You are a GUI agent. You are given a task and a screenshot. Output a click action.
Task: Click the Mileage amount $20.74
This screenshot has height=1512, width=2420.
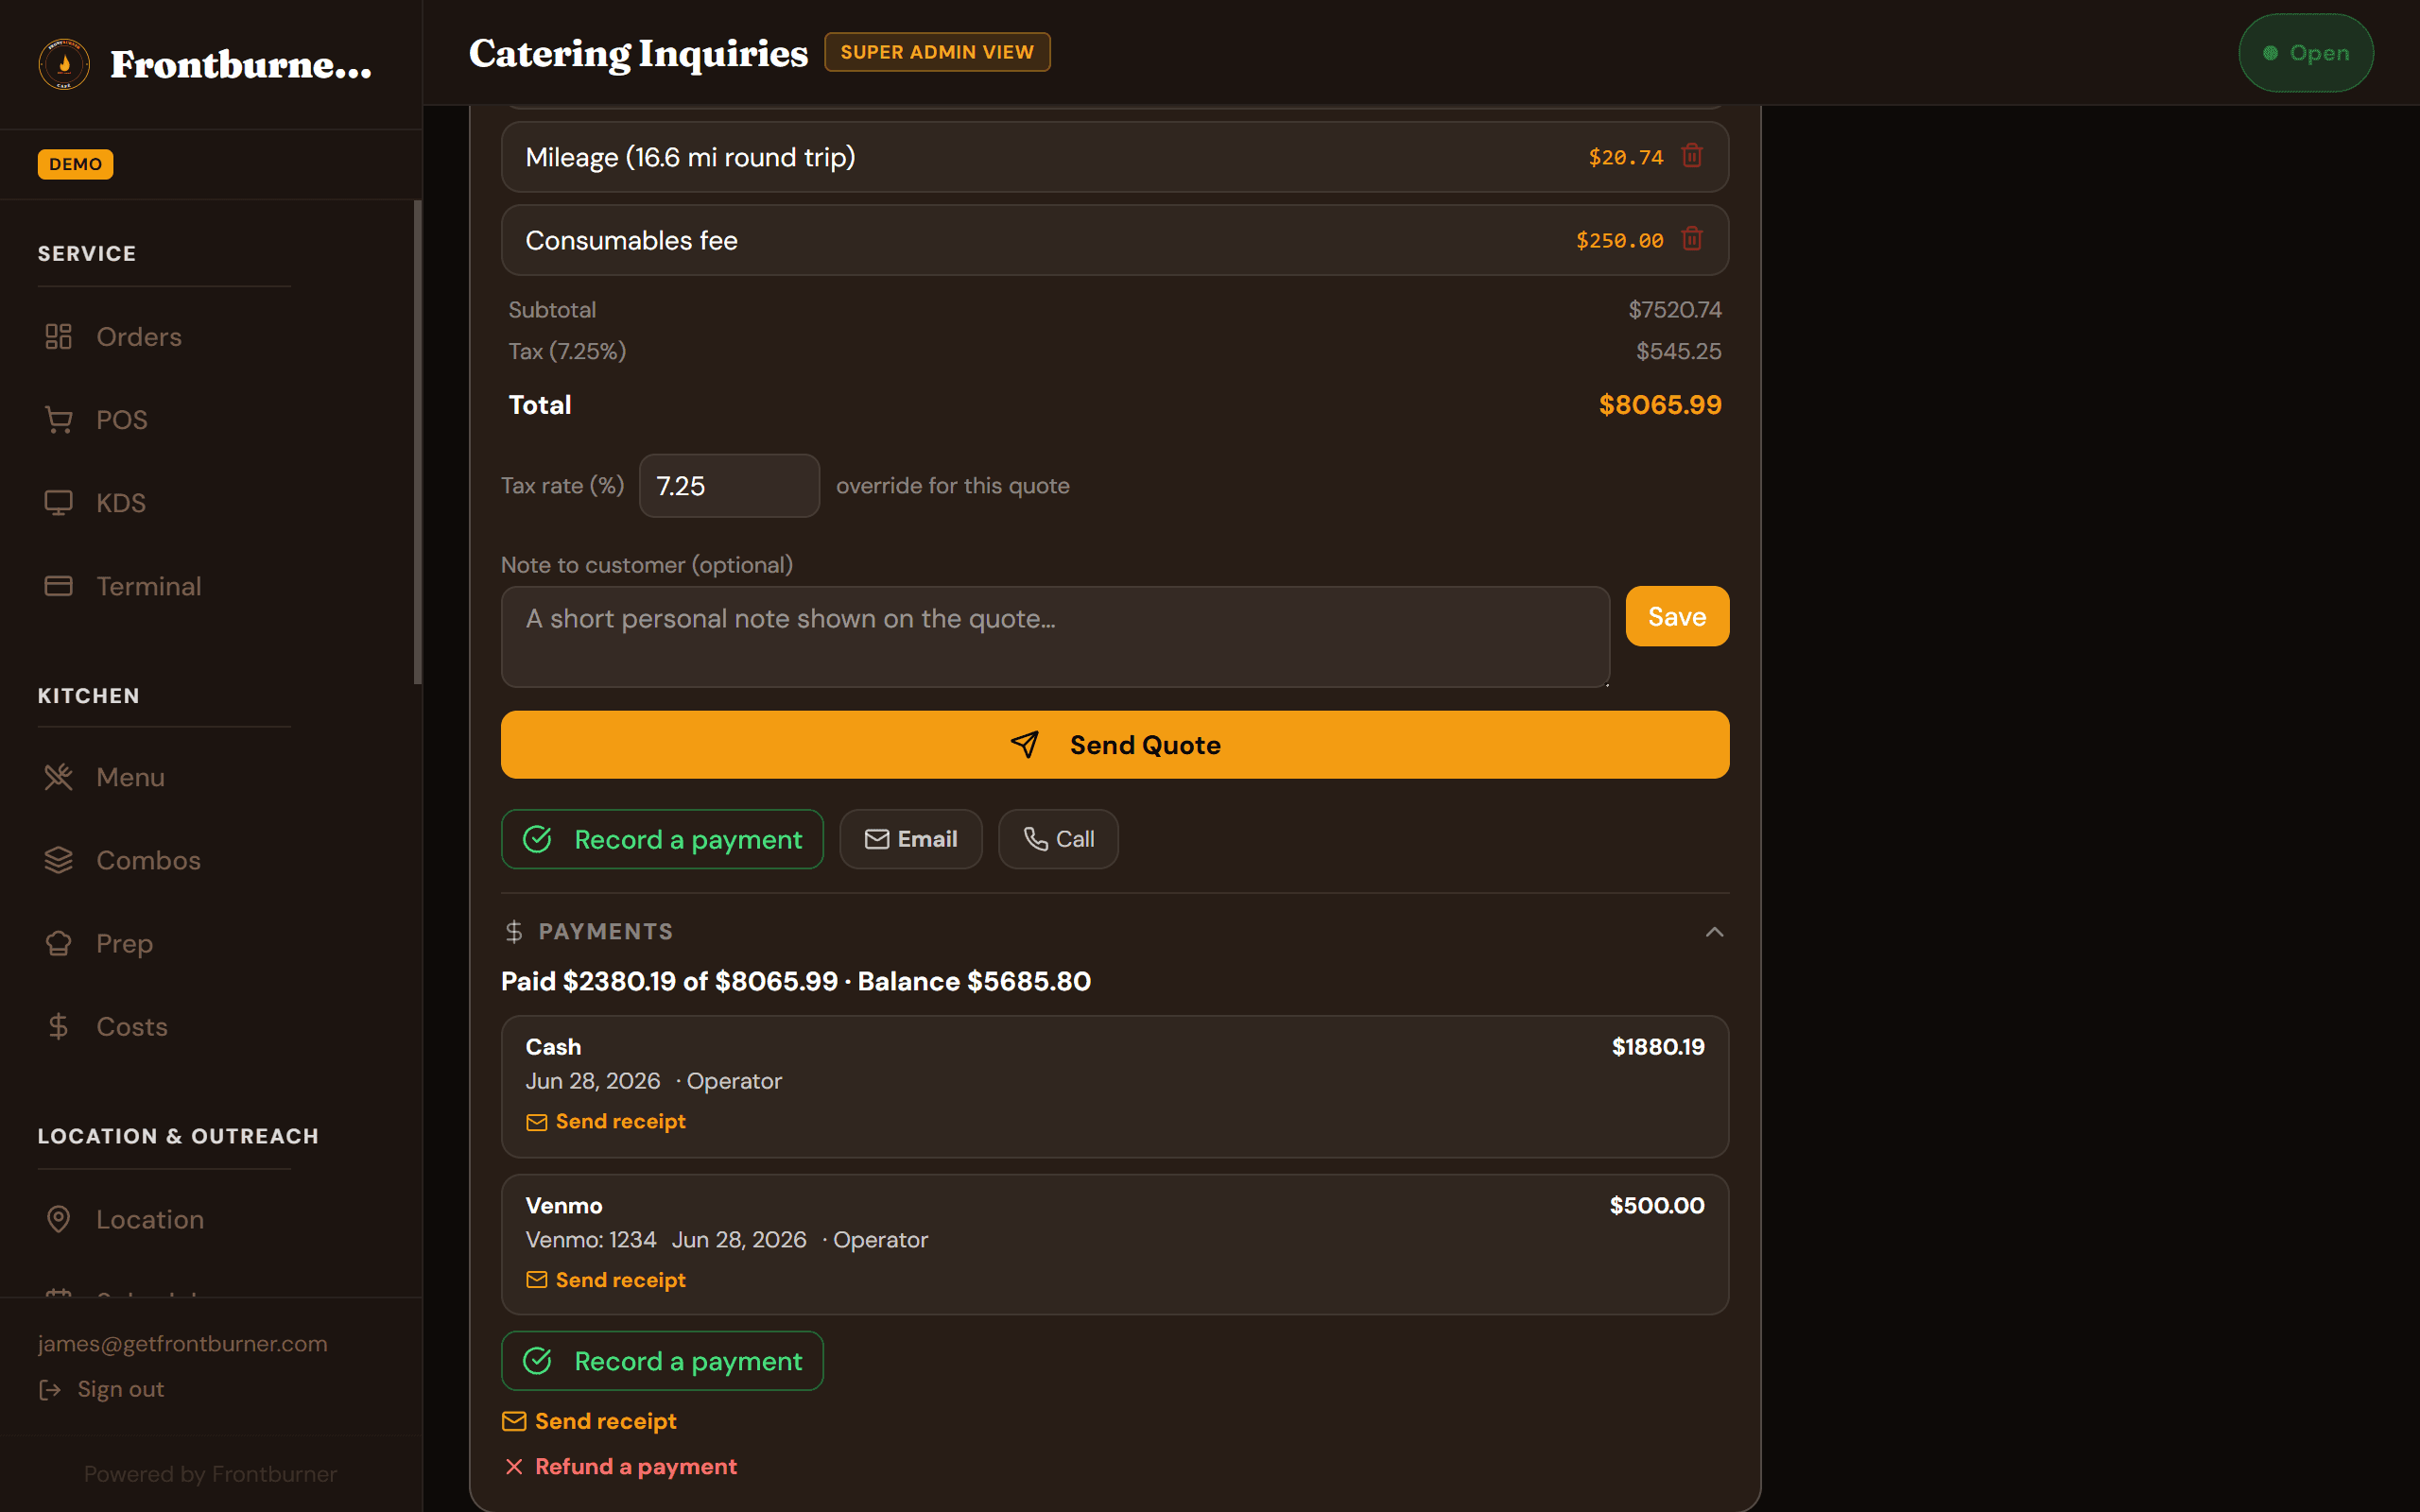point(1626,157)
